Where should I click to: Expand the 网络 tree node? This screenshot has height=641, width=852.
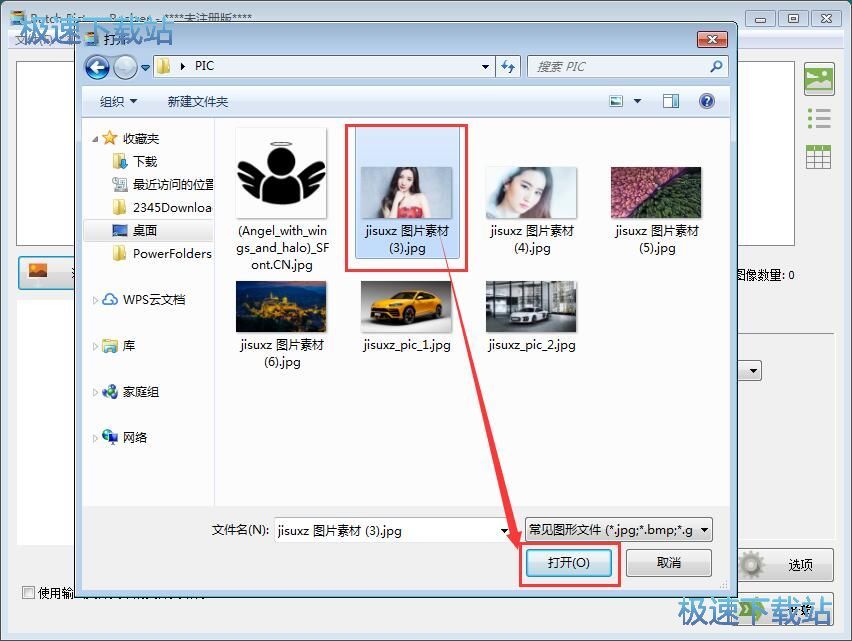point(95,438)
